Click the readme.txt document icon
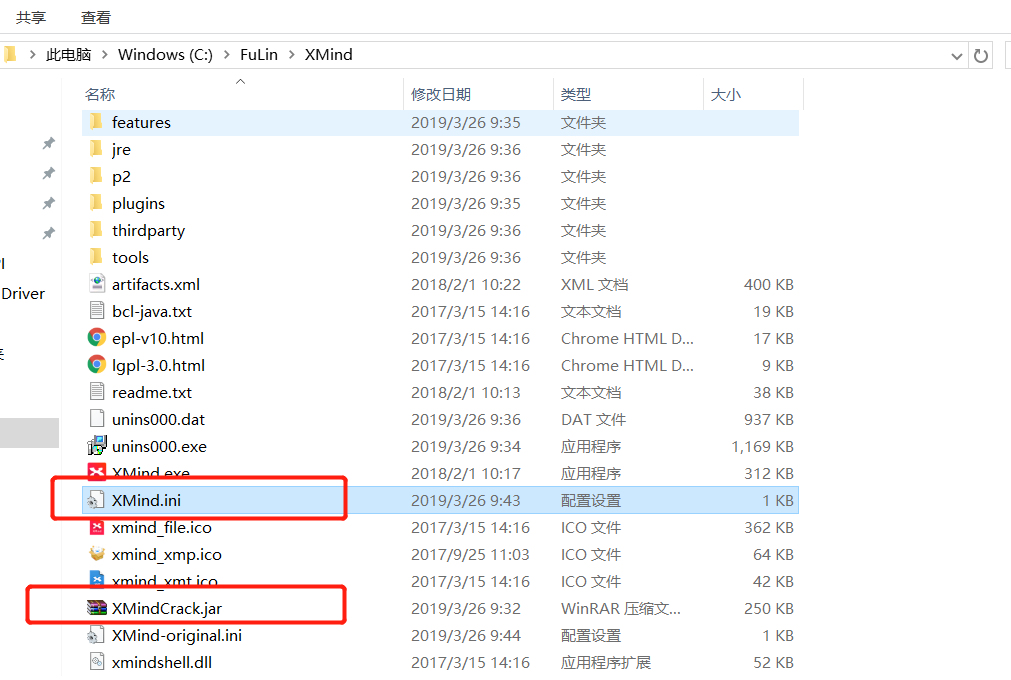Screen dimensions: 1011x680 (x=97, y=392)
